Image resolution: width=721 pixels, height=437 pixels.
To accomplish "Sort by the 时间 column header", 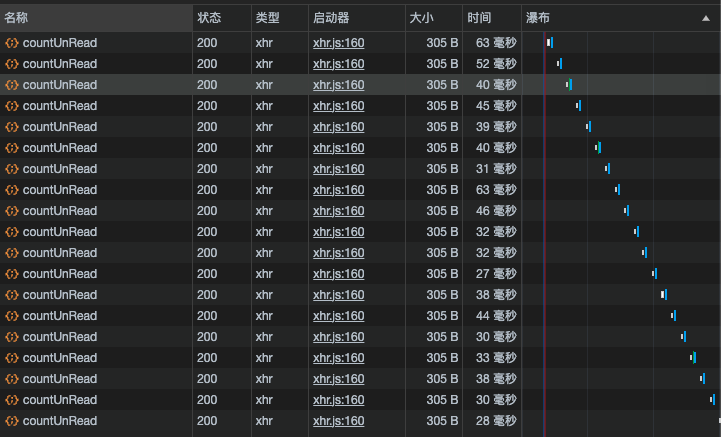I will 492,18.
